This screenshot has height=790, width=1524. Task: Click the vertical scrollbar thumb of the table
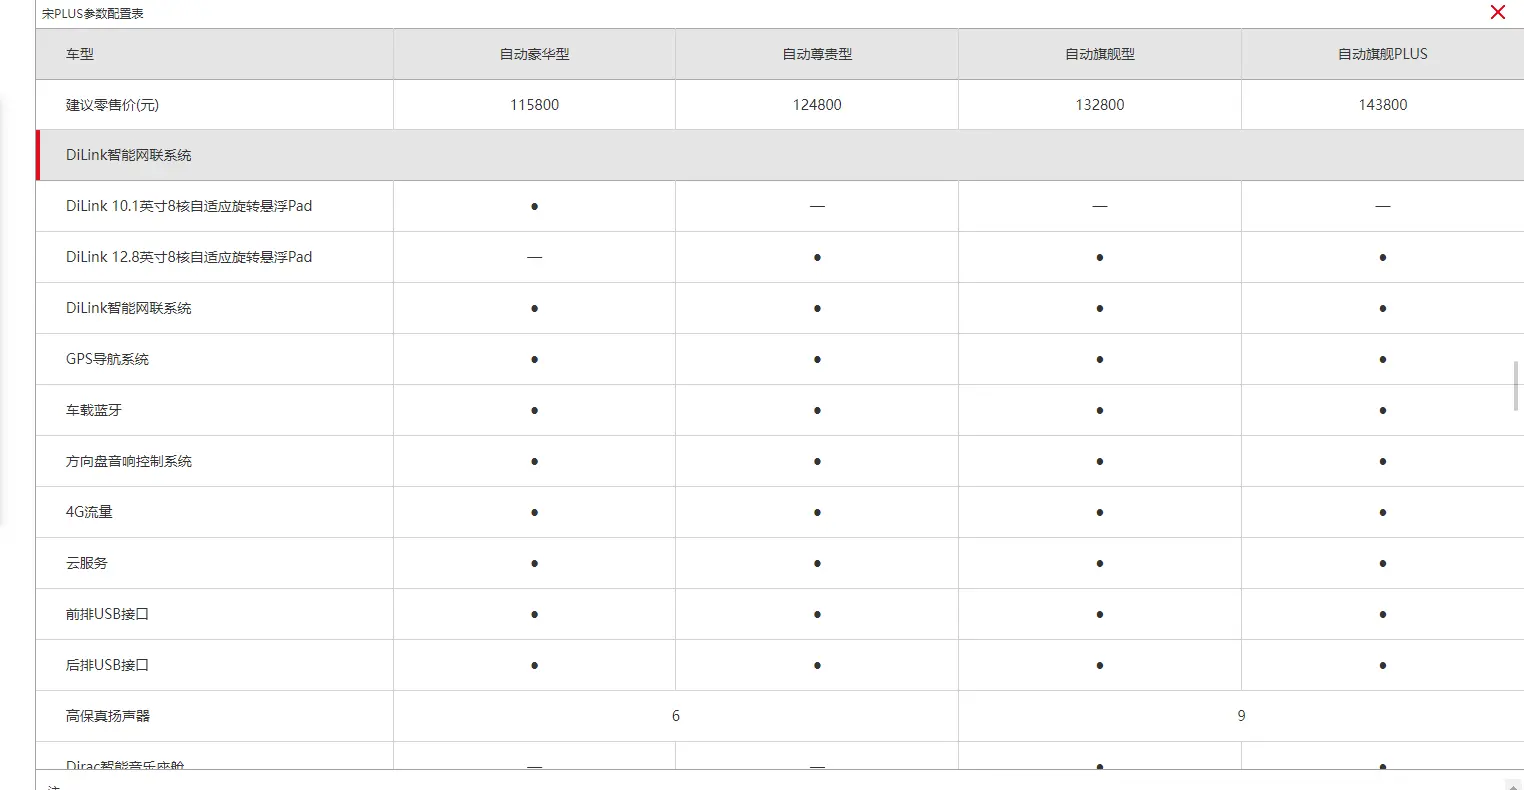(1516, 386)
